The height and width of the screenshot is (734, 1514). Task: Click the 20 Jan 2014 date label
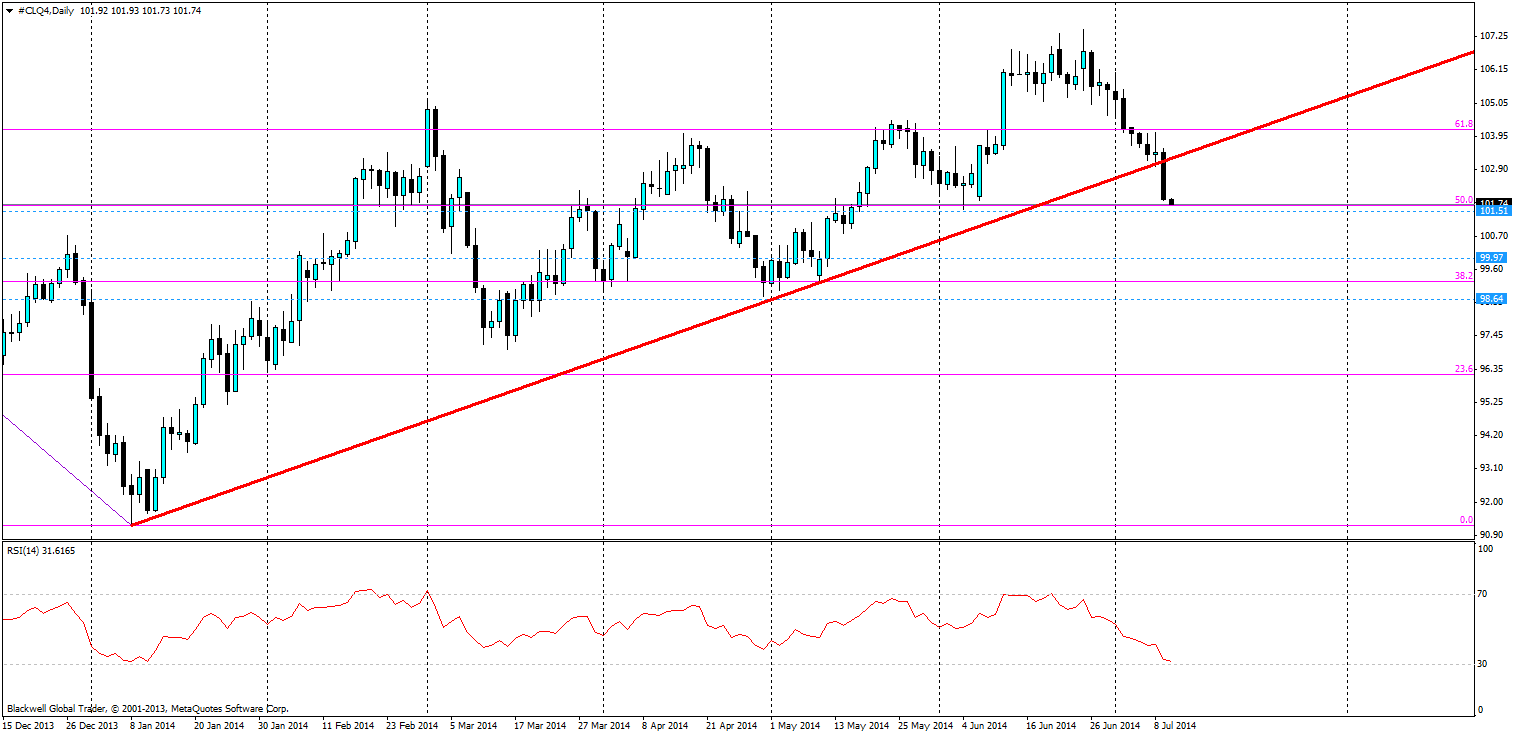[x=217, y=725]
